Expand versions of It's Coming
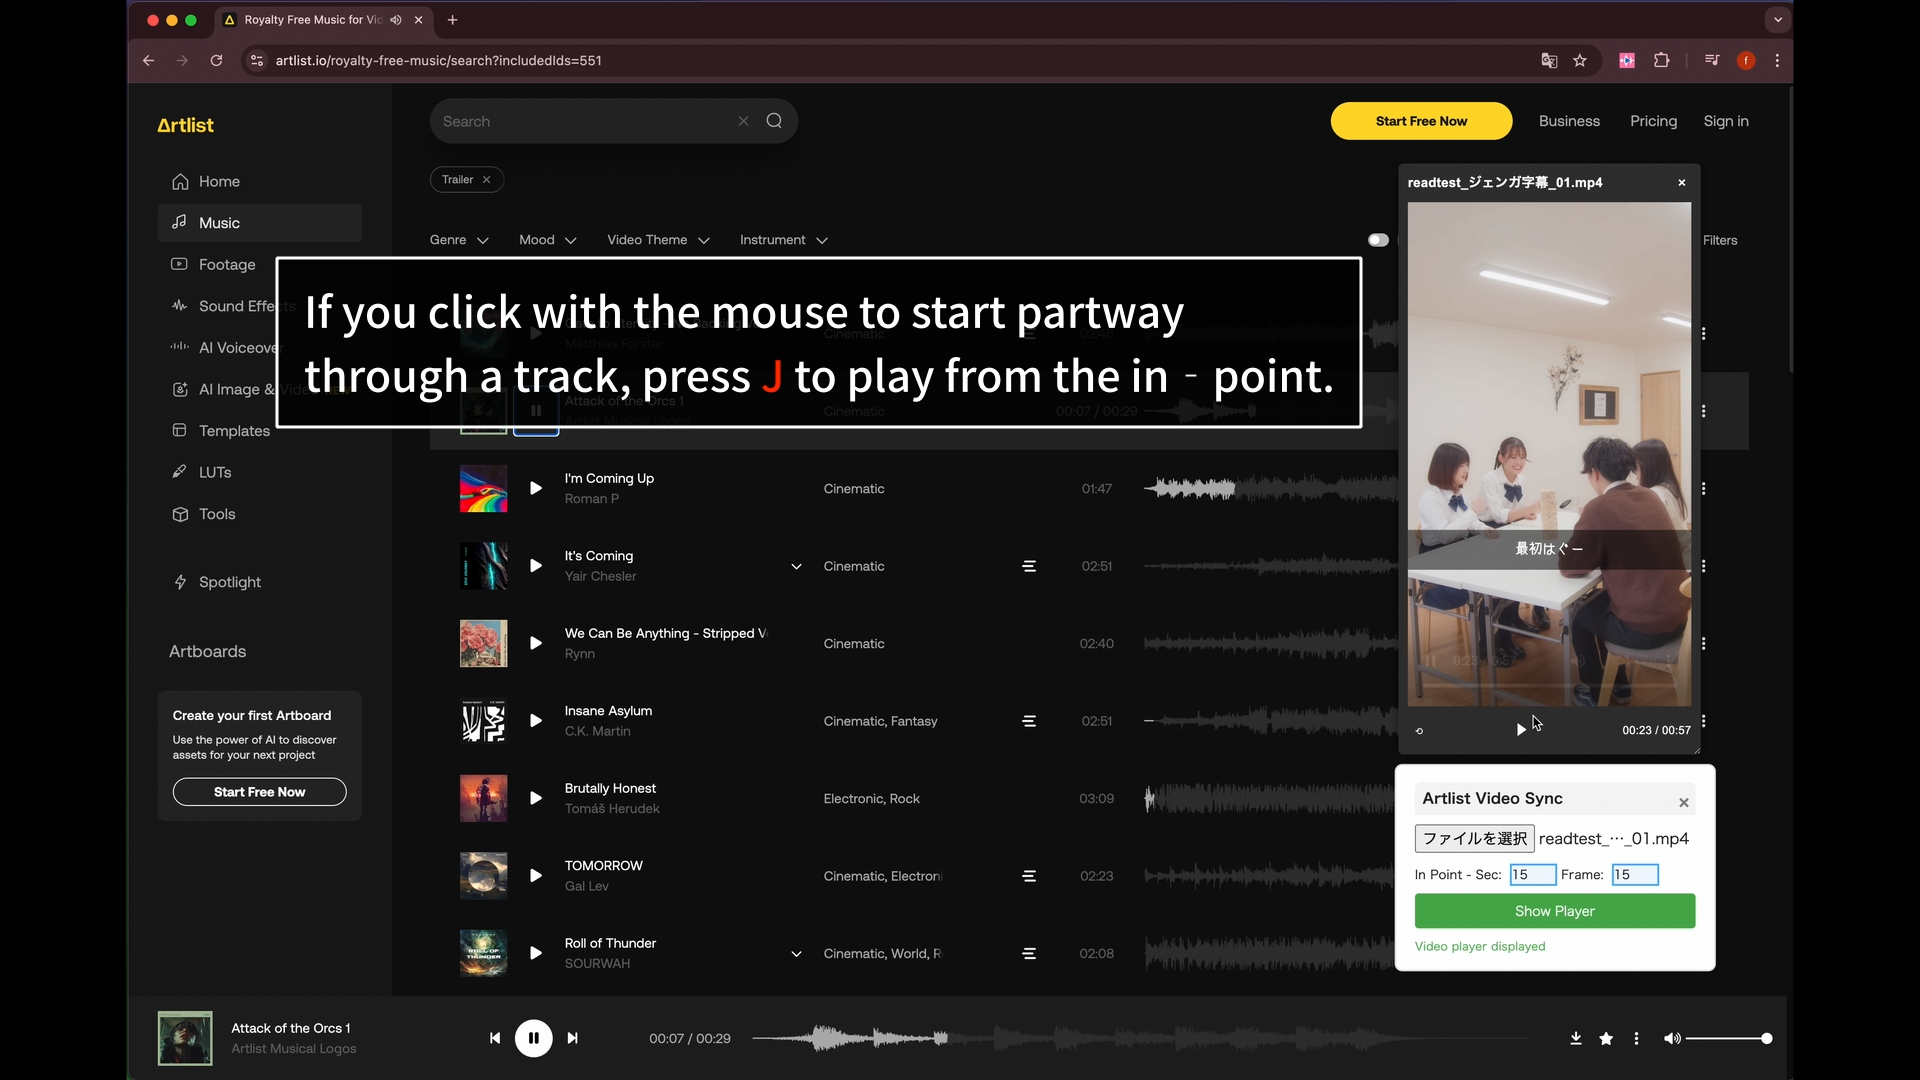This screenshot has width=1920, height=1080. [x=796, y=566]
